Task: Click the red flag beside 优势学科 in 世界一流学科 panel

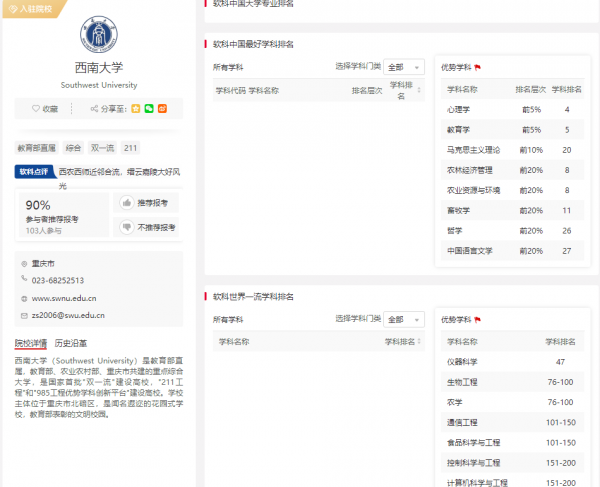Action: pyautogui.click(x=477, y=320)
